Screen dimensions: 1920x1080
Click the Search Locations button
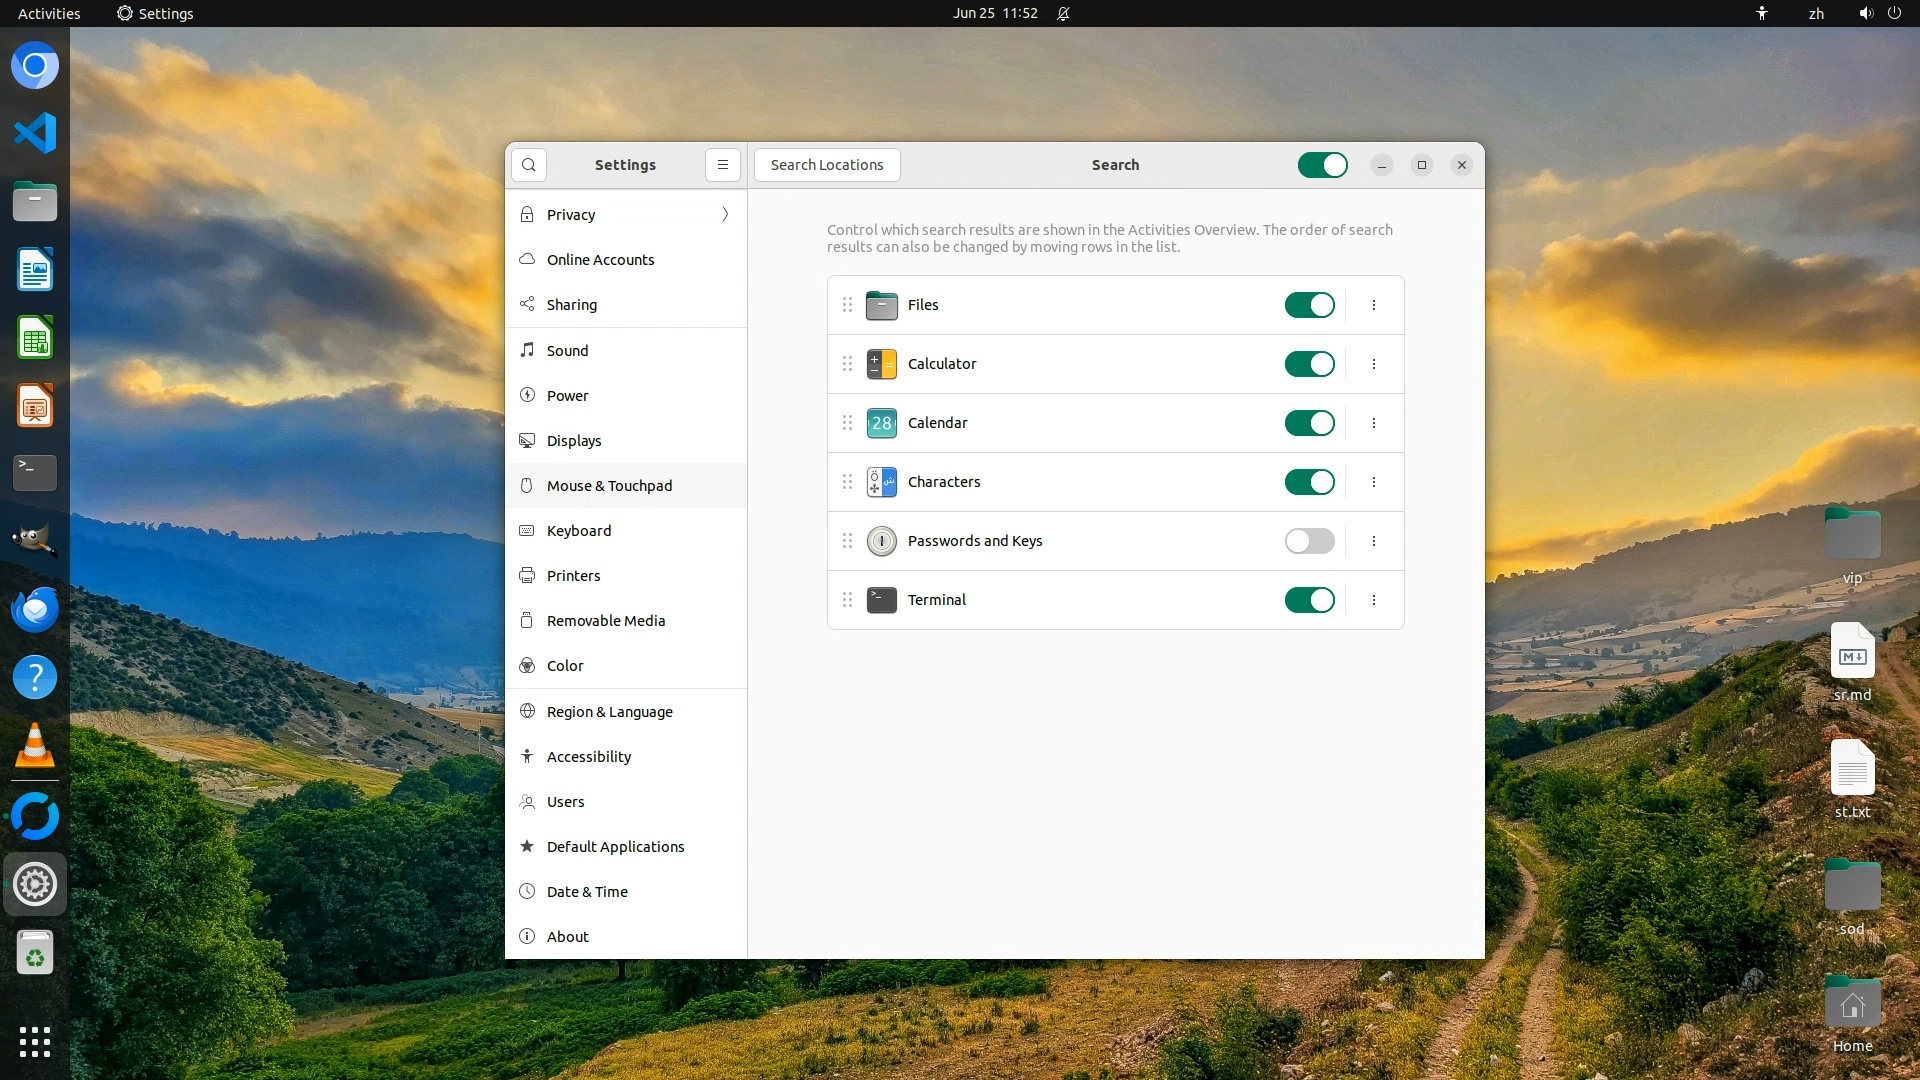coord(827,165)
